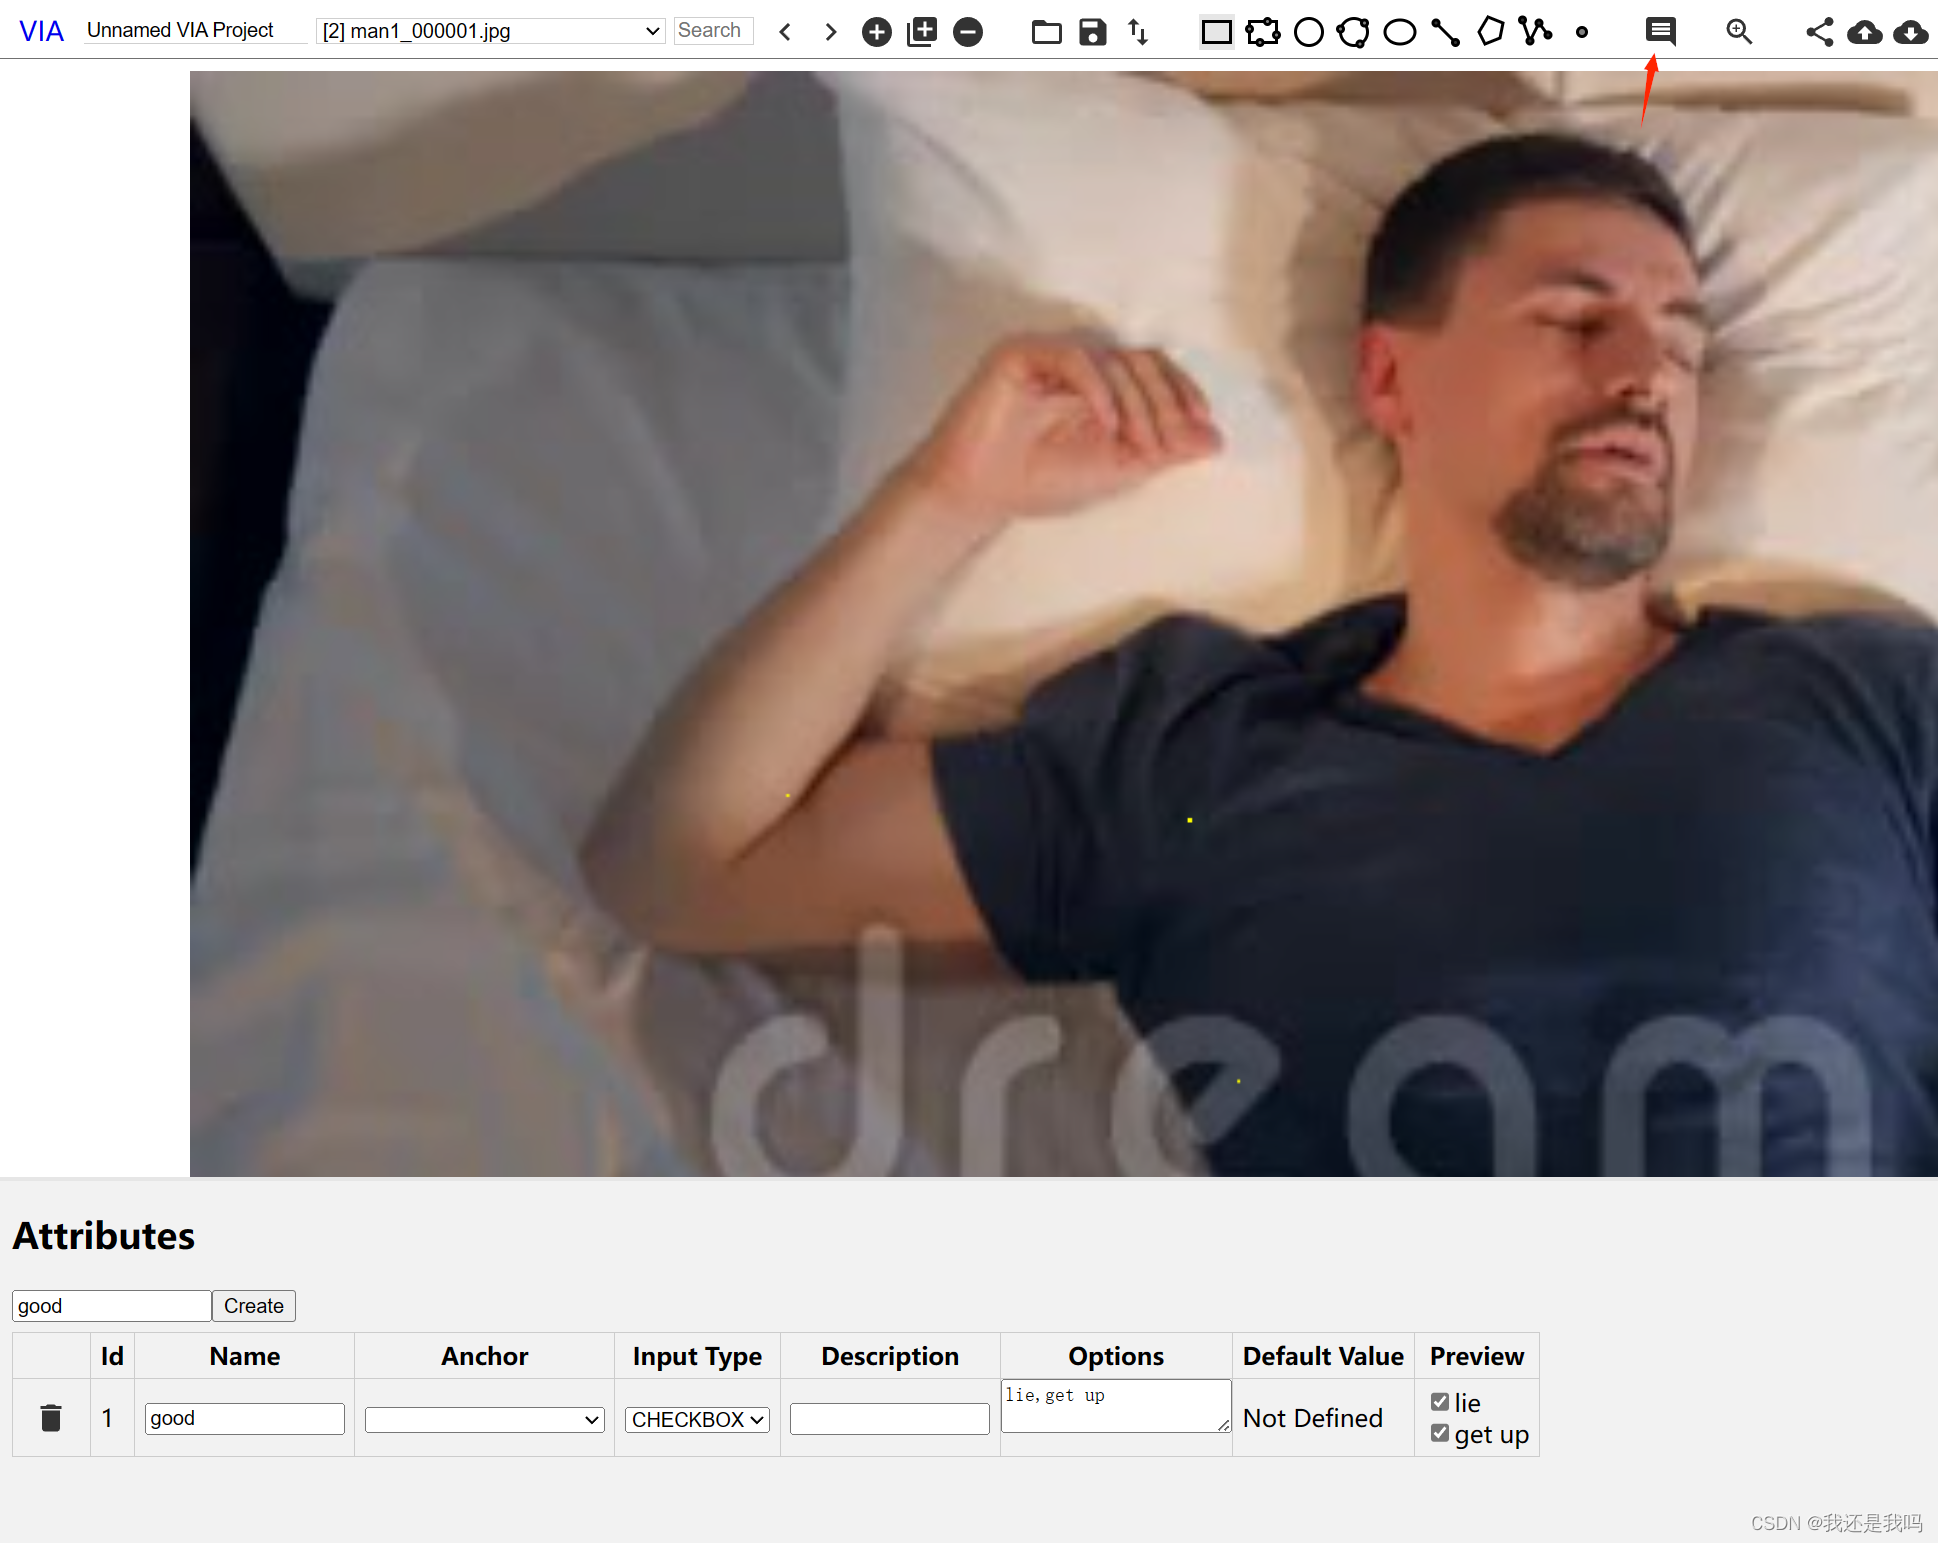Click the zoom magnifier icon
Viewport: 1938px width, 1543px height.
pos(1739,32)
